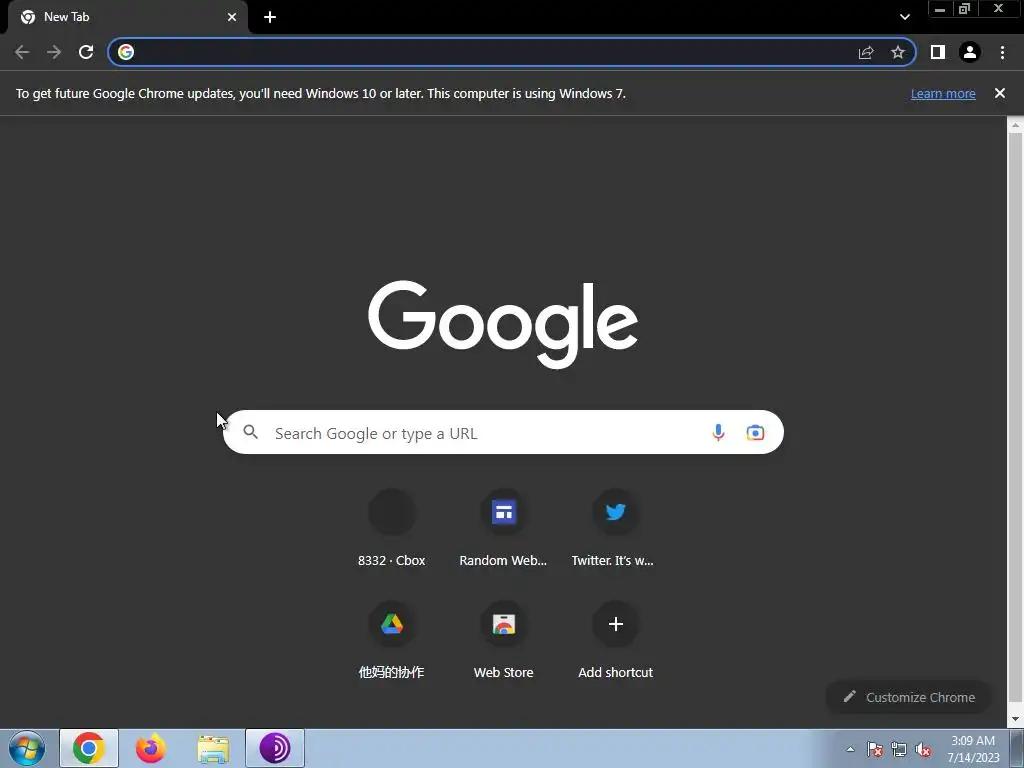The image size is (1024, 768).
Task: Focus the Search Google or type a URL box
Action: pos(503,432)
